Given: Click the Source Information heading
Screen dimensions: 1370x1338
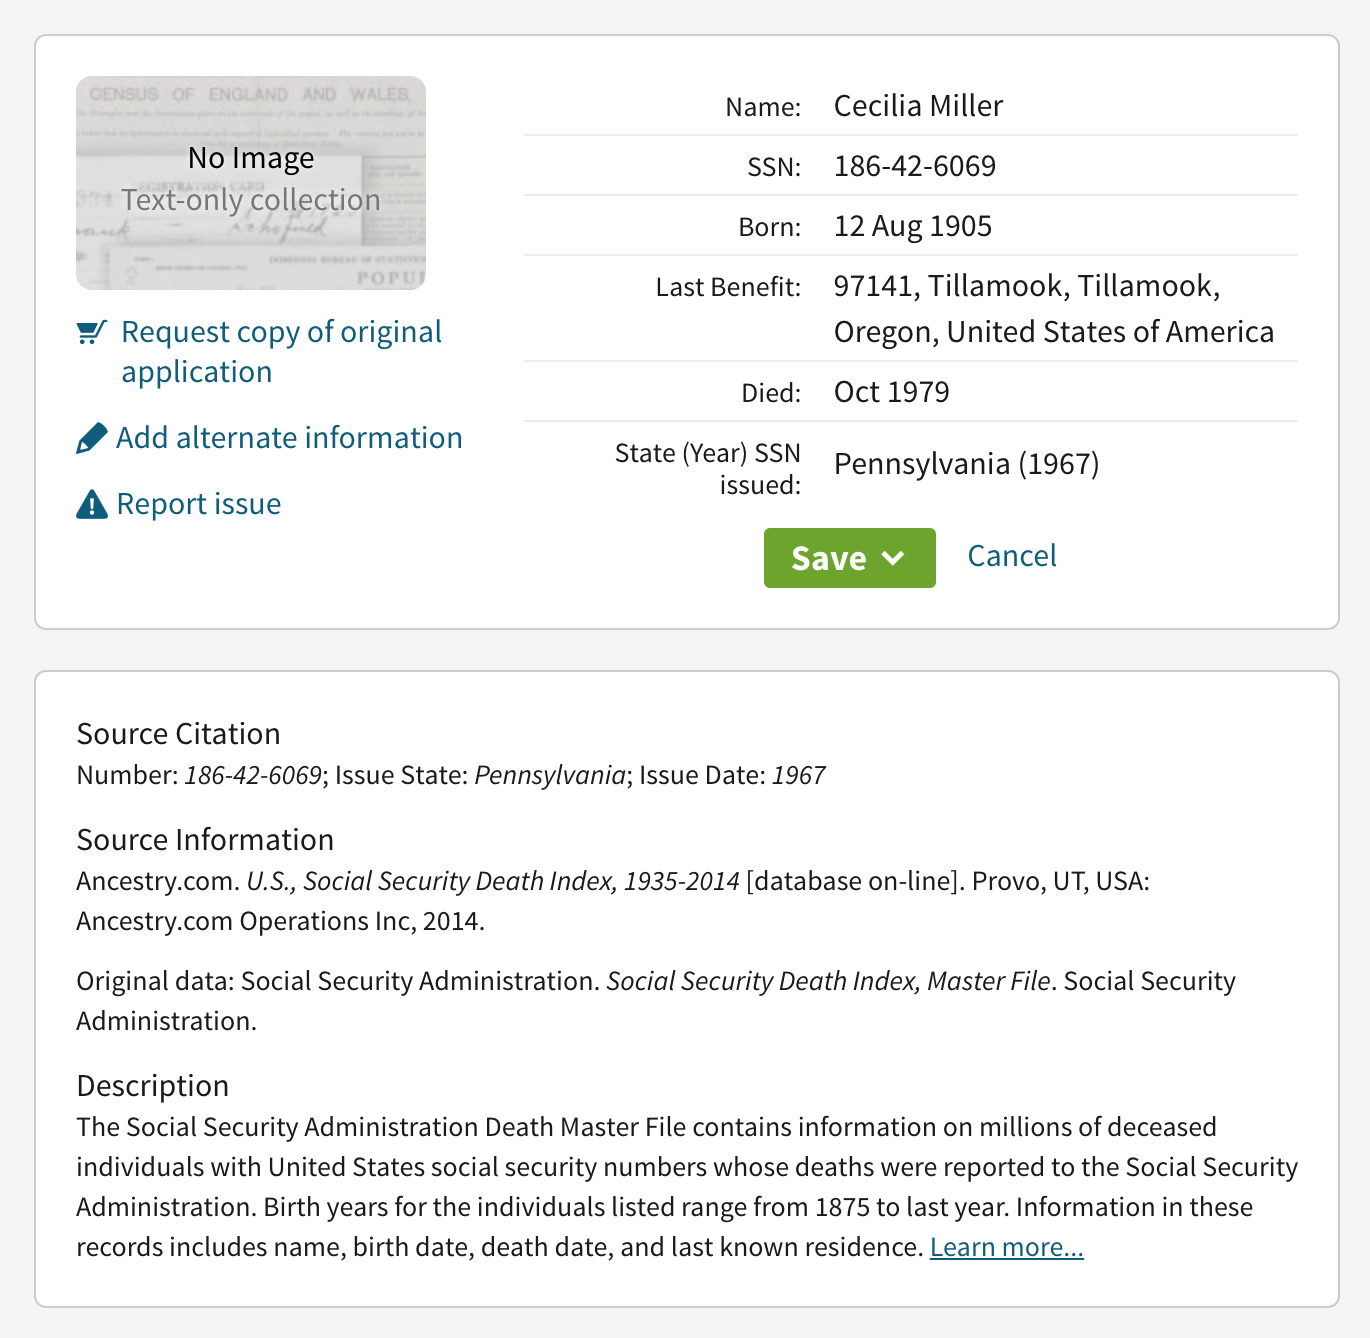Looking at the screenshot, I should (x=205, y=840).
